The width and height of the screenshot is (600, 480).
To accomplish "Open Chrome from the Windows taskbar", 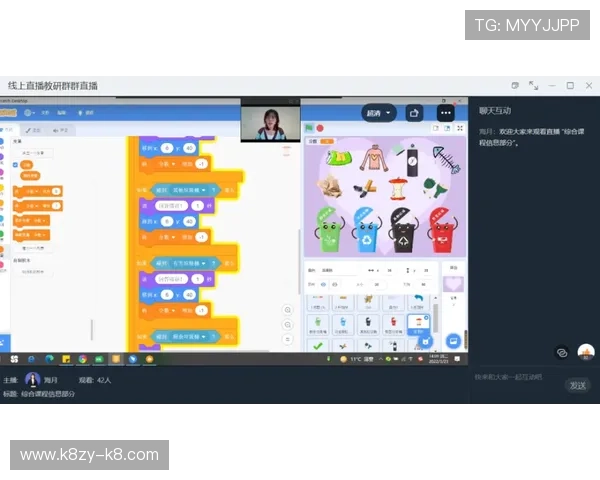I will (83, 359).
